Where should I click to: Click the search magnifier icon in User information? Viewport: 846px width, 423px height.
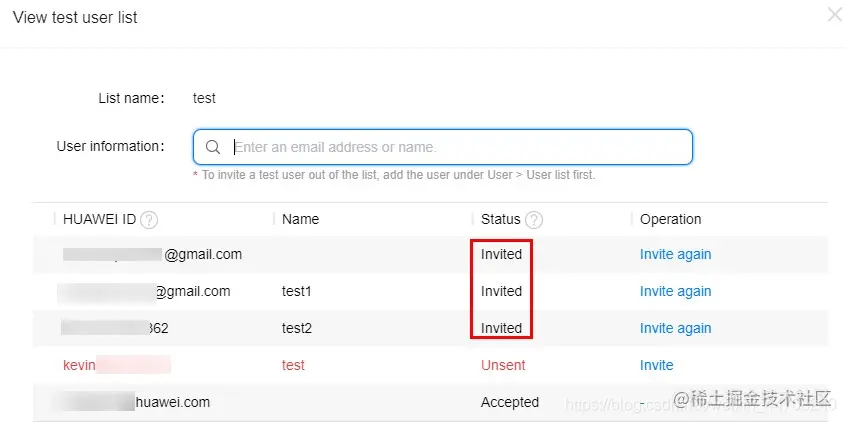point(213,147)
